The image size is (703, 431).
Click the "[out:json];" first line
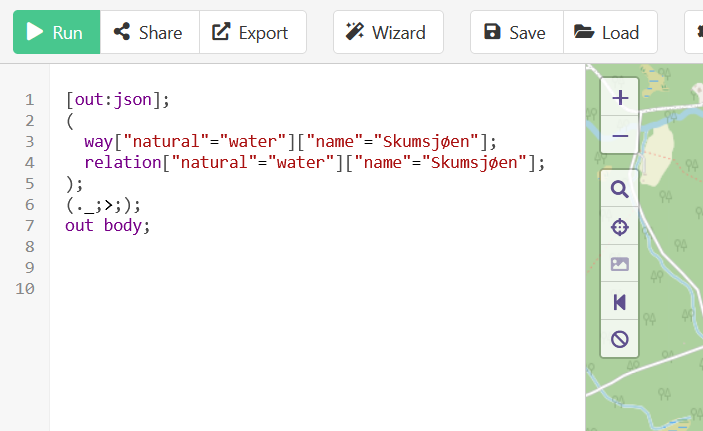pos(117,99)
